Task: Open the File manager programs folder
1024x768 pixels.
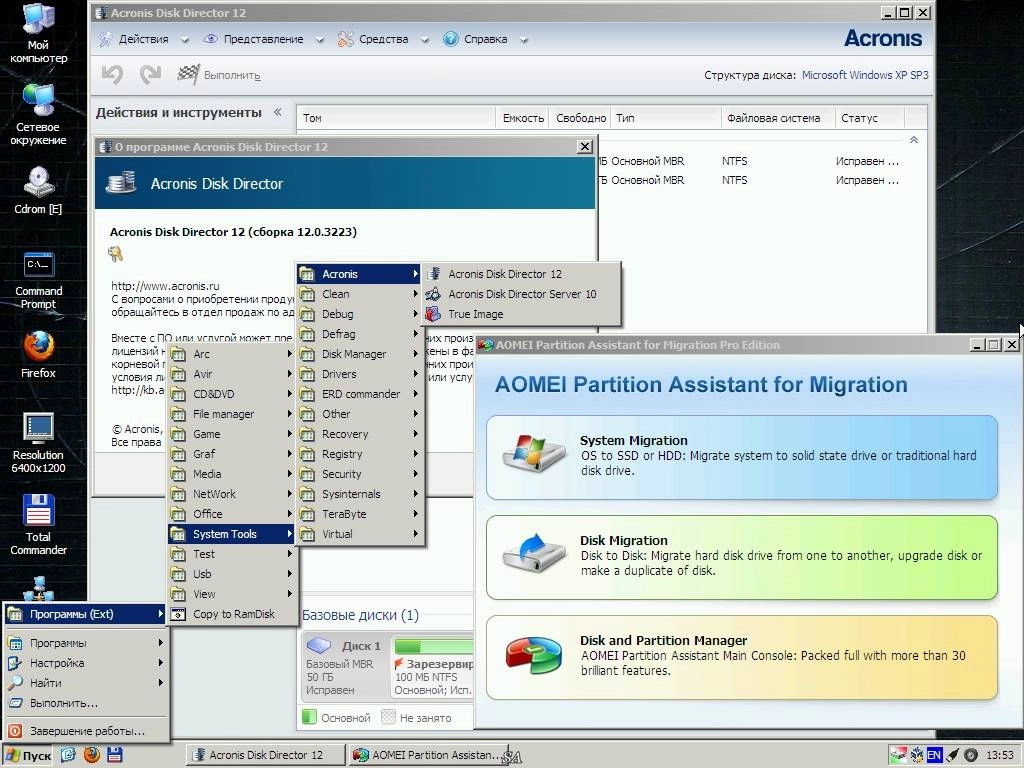Action: [232, 414]
